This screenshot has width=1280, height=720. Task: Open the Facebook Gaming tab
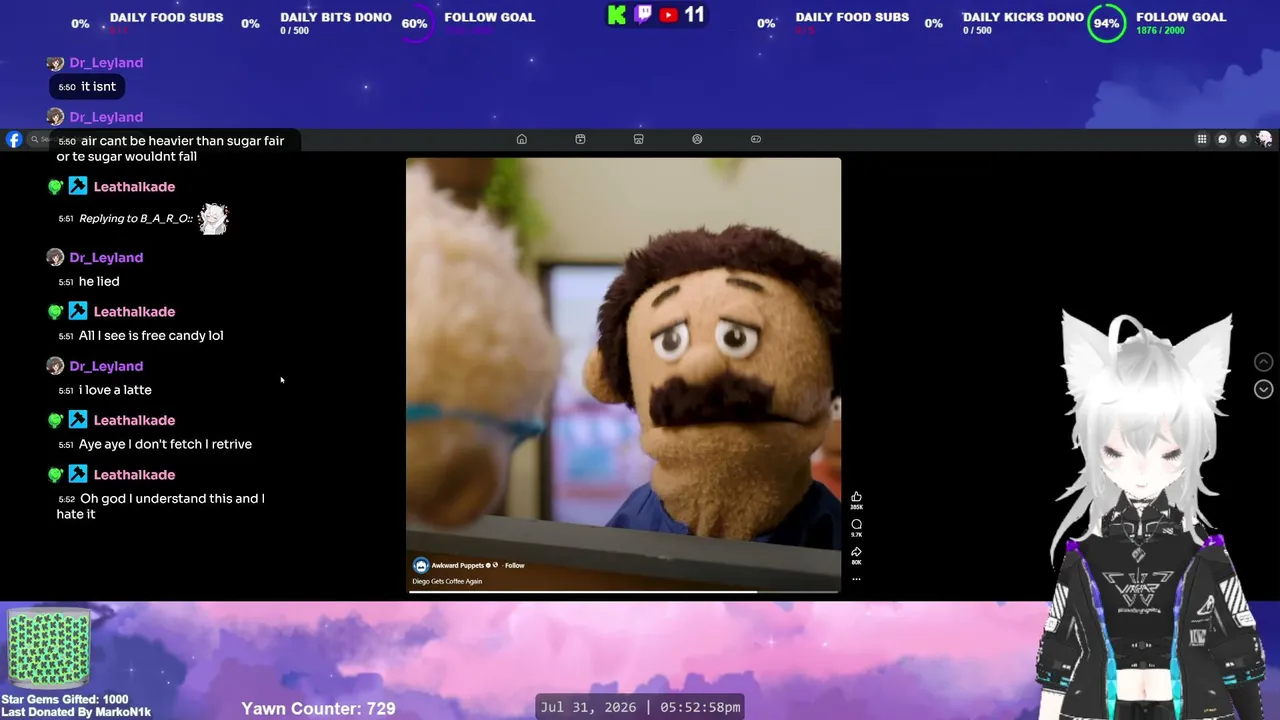click(756, 139)
